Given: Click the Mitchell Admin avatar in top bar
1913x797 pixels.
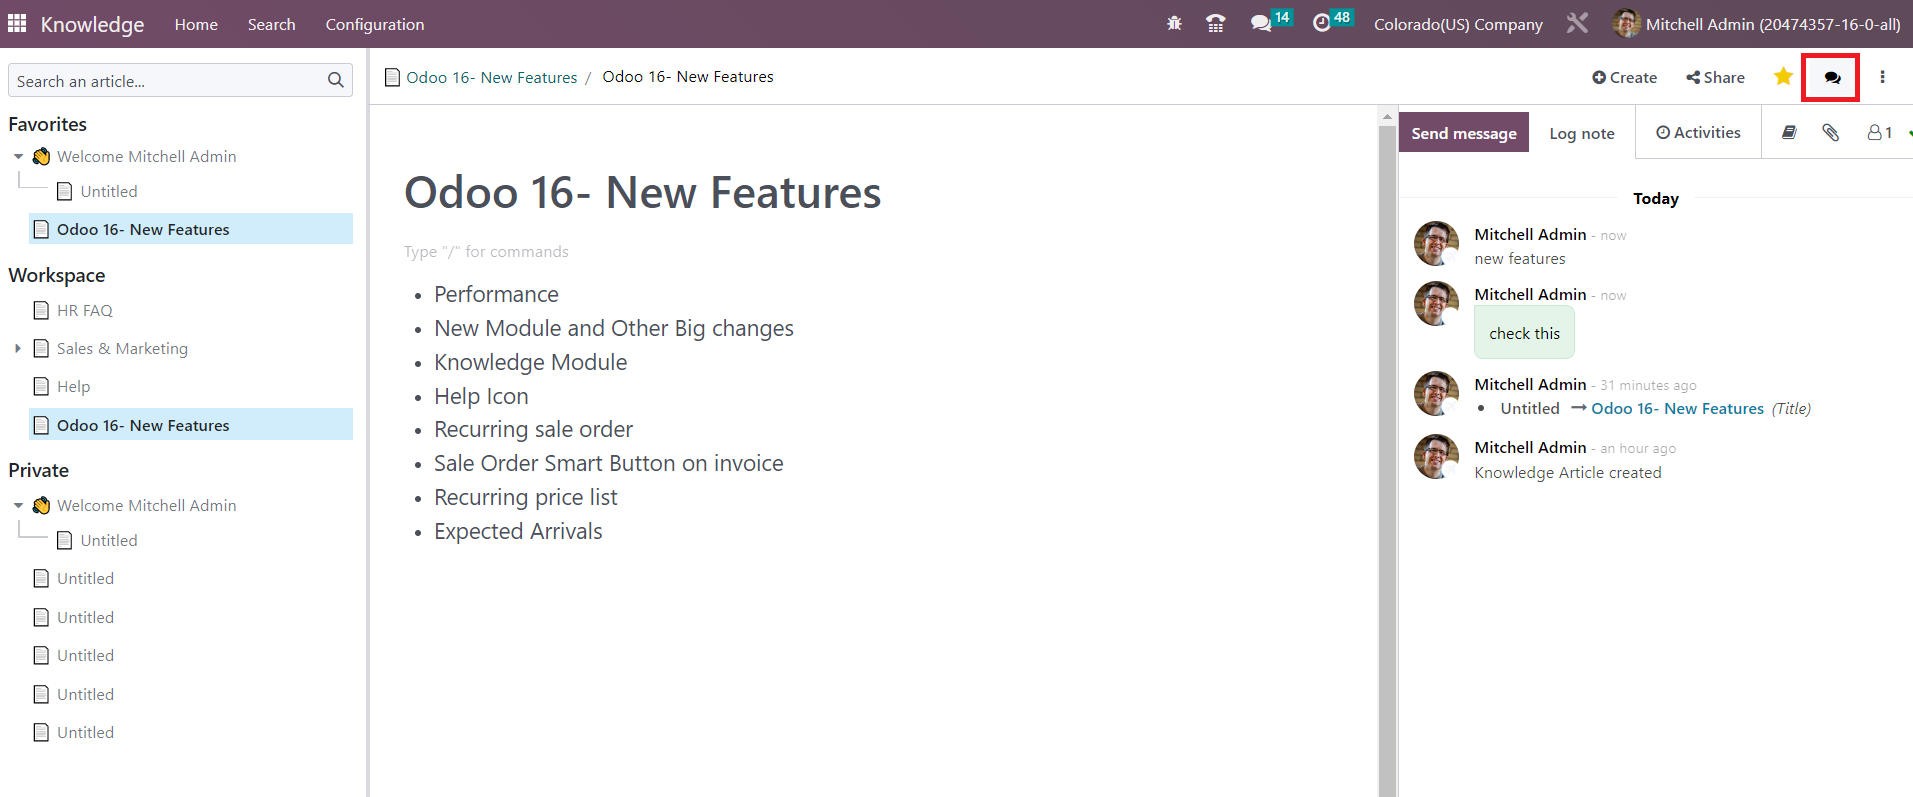Looking at the screenshot, I should (x=1626, y=23).
